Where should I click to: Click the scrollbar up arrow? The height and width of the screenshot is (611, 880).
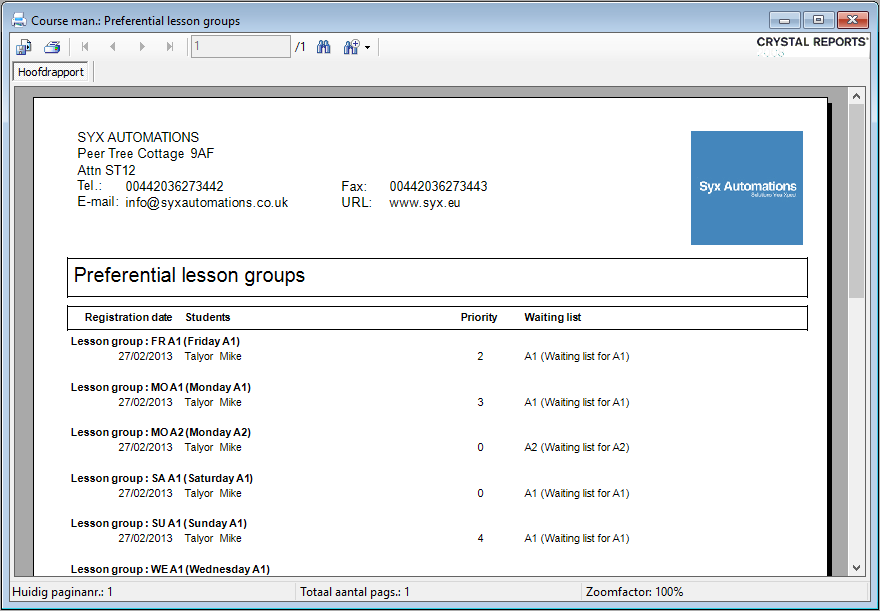(x=856, y=95)
